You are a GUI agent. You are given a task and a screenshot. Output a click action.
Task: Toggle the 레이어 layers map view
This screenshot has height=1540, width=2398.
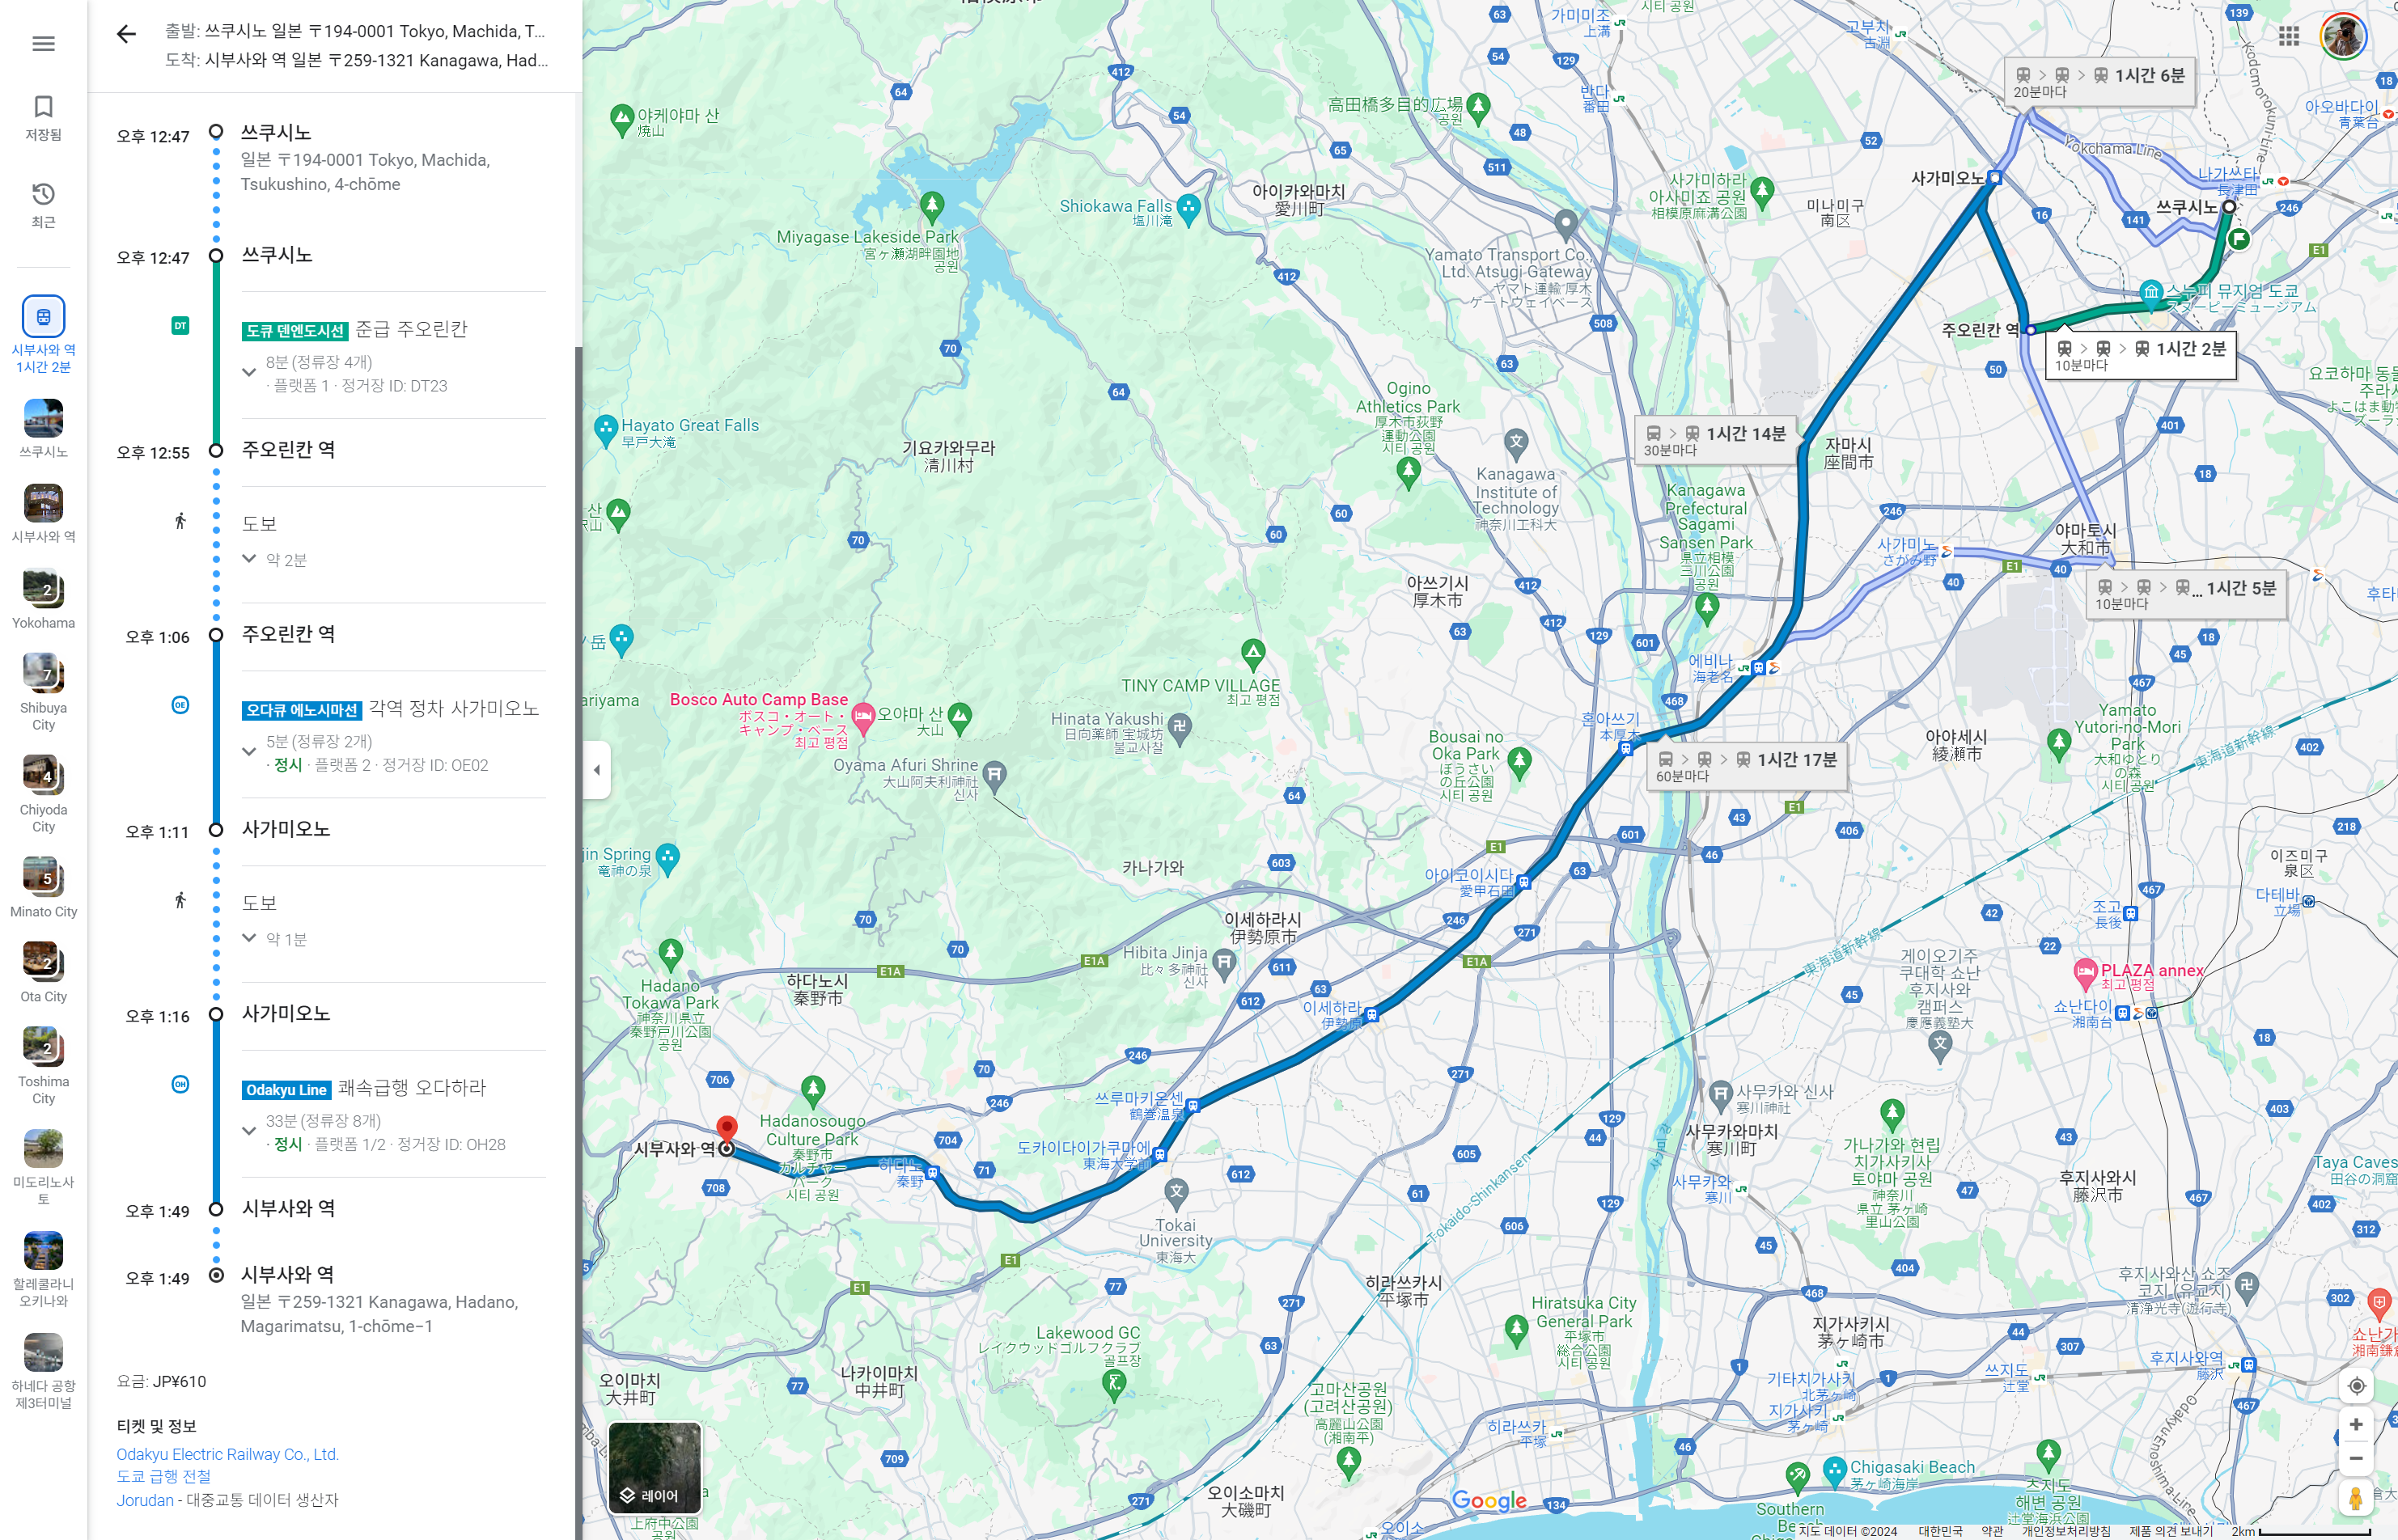coord(654,1466)
